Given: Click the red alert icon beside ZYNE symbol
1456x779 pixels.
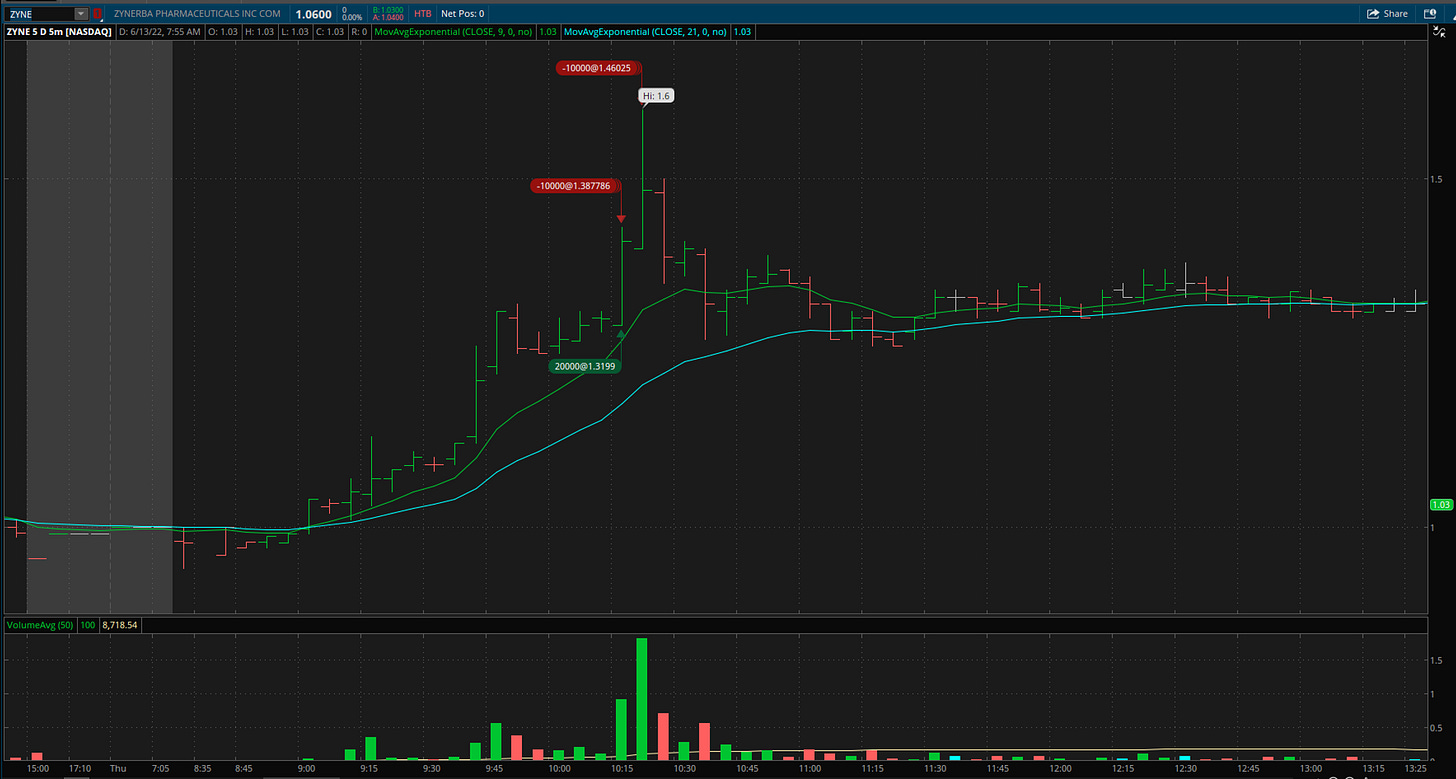Looking at the screenshot, I should point(96,14).
